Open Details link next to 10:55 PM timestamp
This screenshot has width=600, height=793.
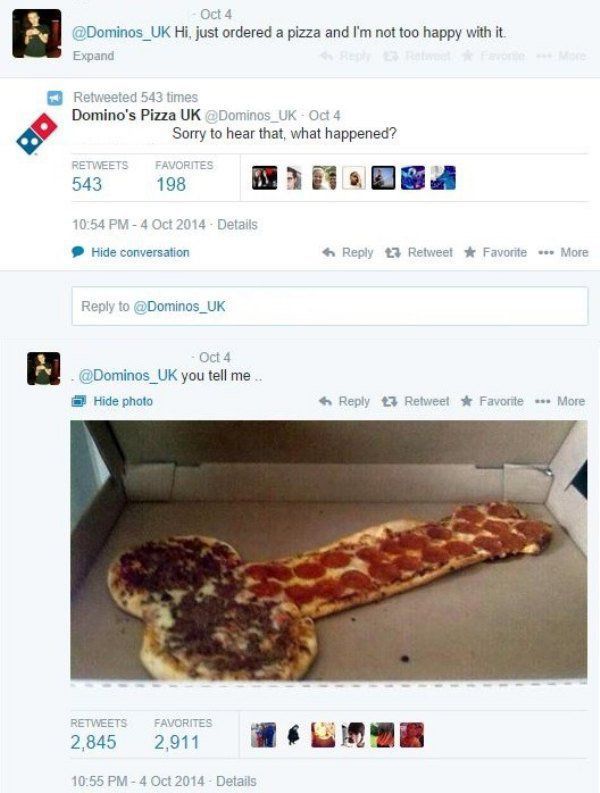[x=236, y=781]
